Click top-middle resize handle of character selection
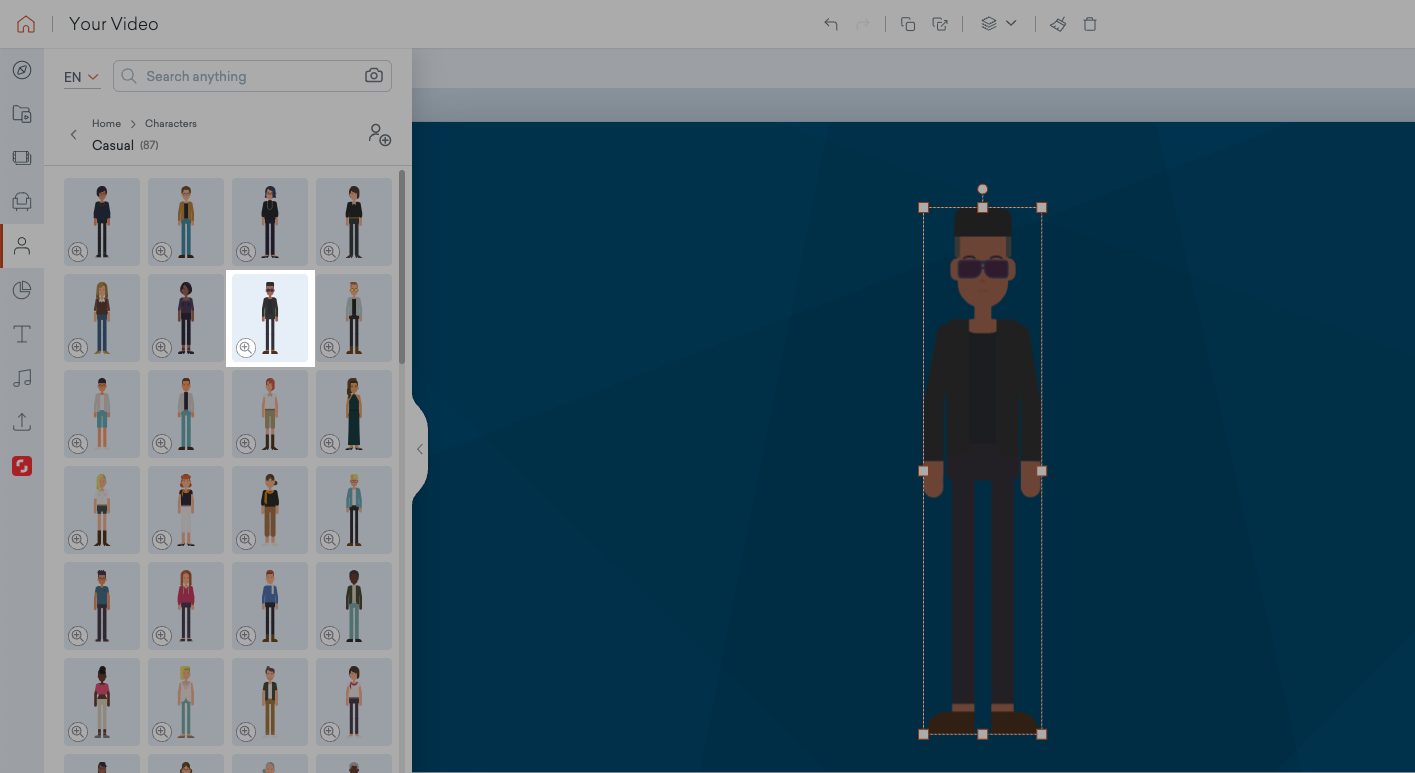Screen dimensions: 1415x773 (982, 208)
